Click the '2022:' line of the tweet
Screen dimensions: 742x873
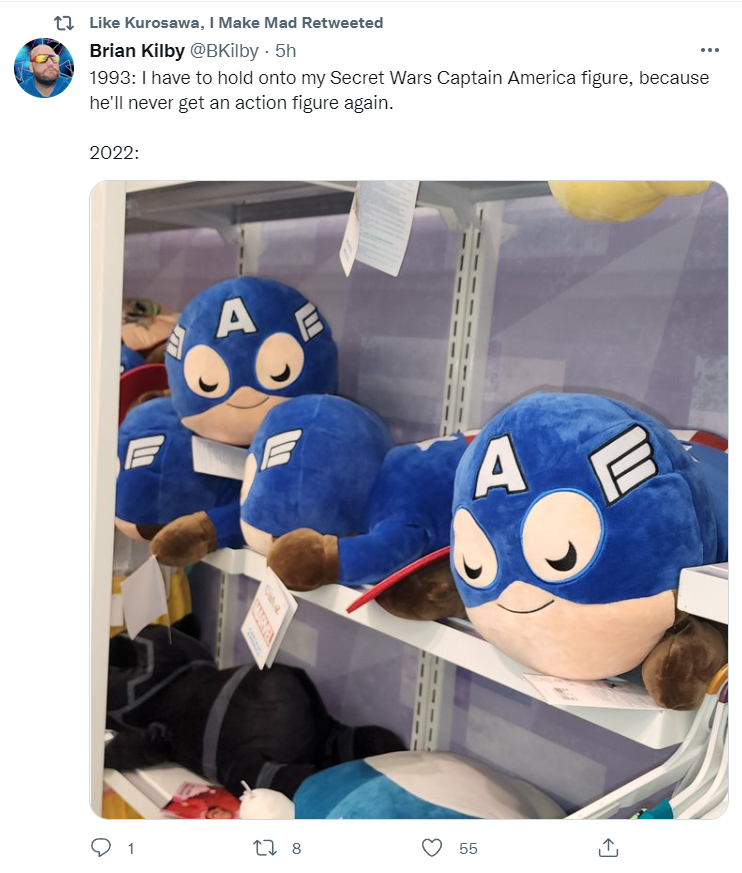pyautogui.click(x=114, y=153)
